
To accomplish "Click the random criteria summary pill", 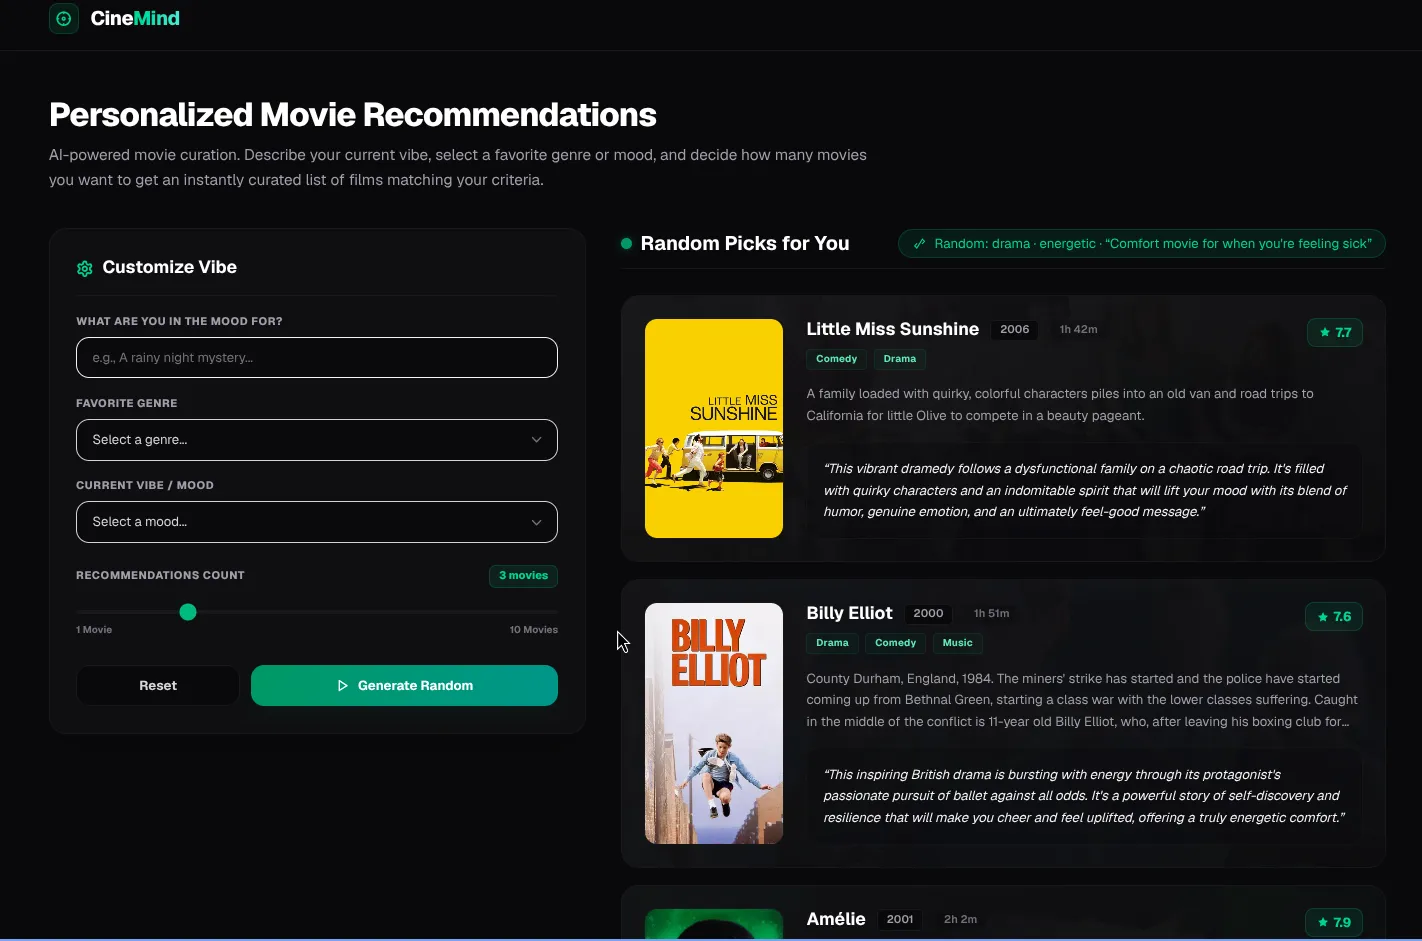I will click(1142, 244).
